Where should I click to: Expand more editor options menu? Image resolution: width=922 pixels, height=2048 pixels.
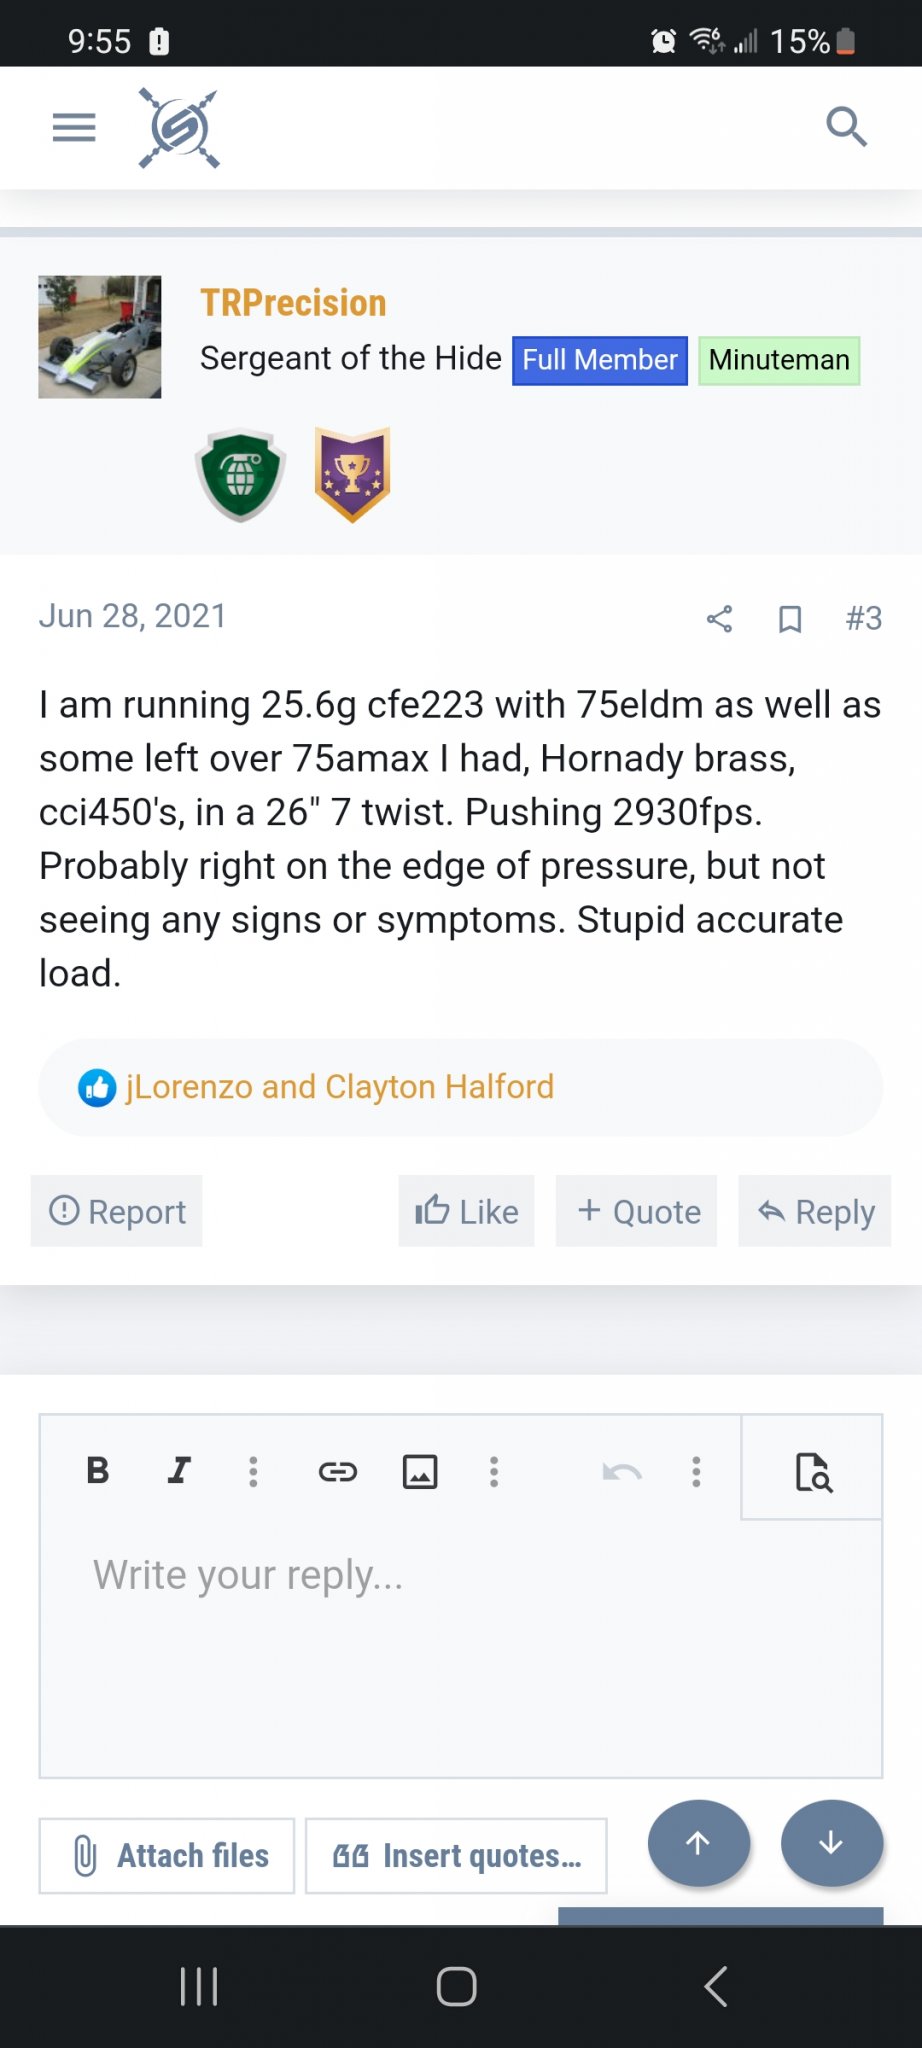(697, 1471)
